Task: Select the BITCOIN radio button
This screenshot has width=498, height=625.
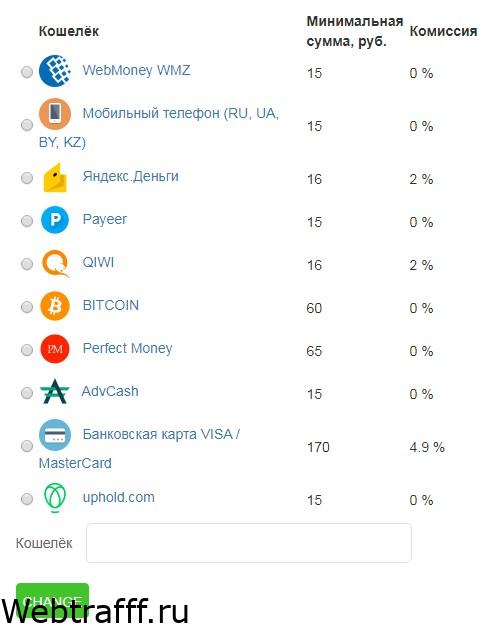Action: click(x=27, y=307)
